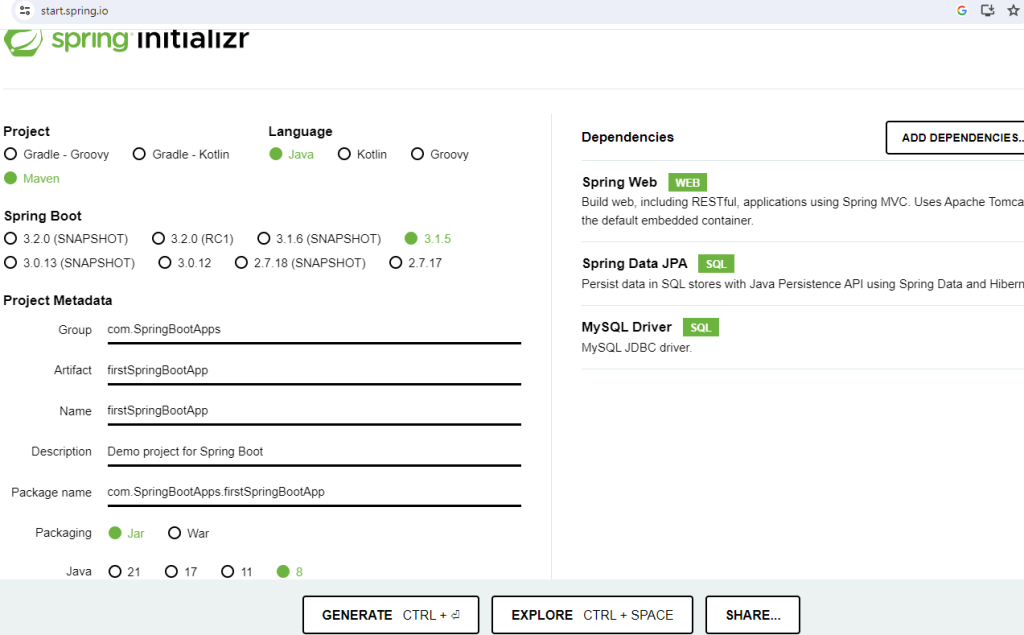Screen dimensions: 1024x635
Task: Click the Spring Web dependency title
Action: click(x=620, y=182)
